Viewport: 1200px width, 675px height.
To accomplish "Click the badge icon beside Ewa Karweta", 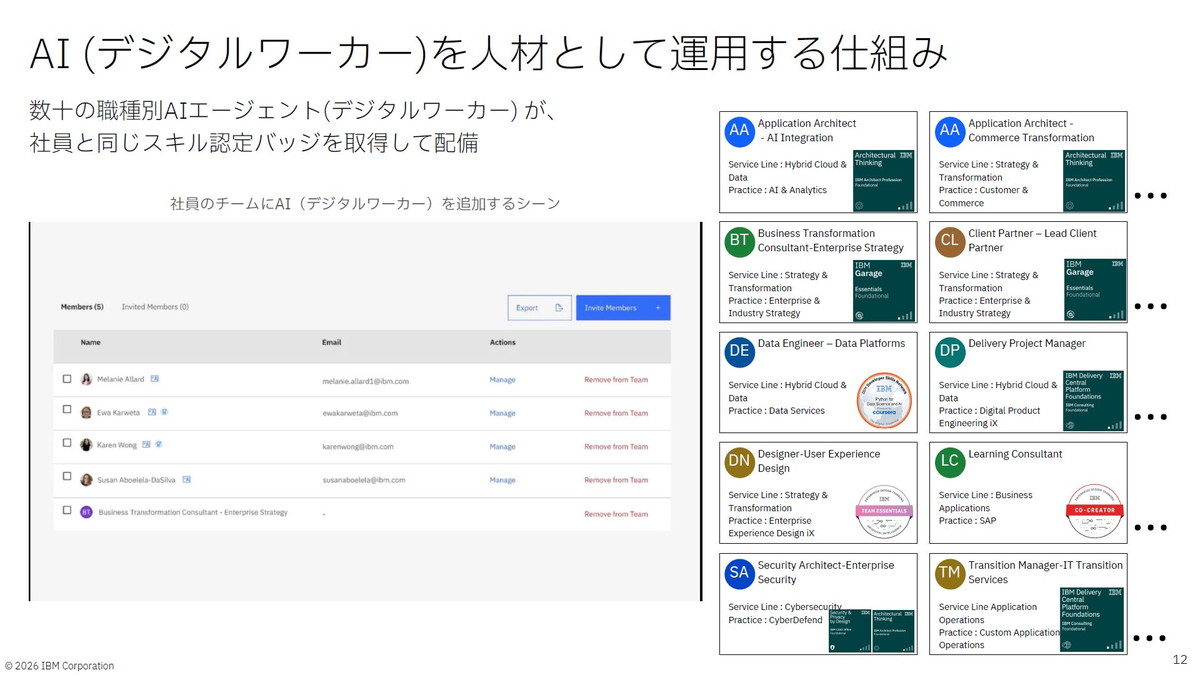I will click(x=164, y=412).
